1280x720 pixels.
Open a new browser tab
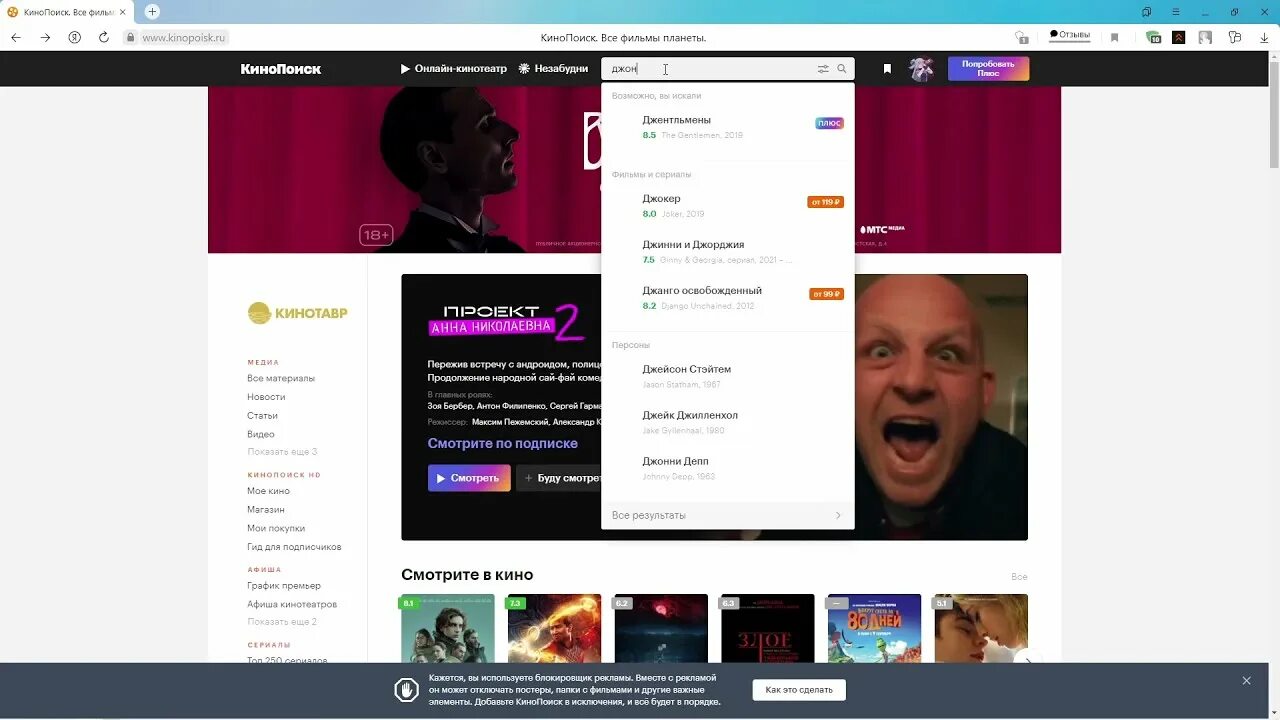[x=152, y=12]
